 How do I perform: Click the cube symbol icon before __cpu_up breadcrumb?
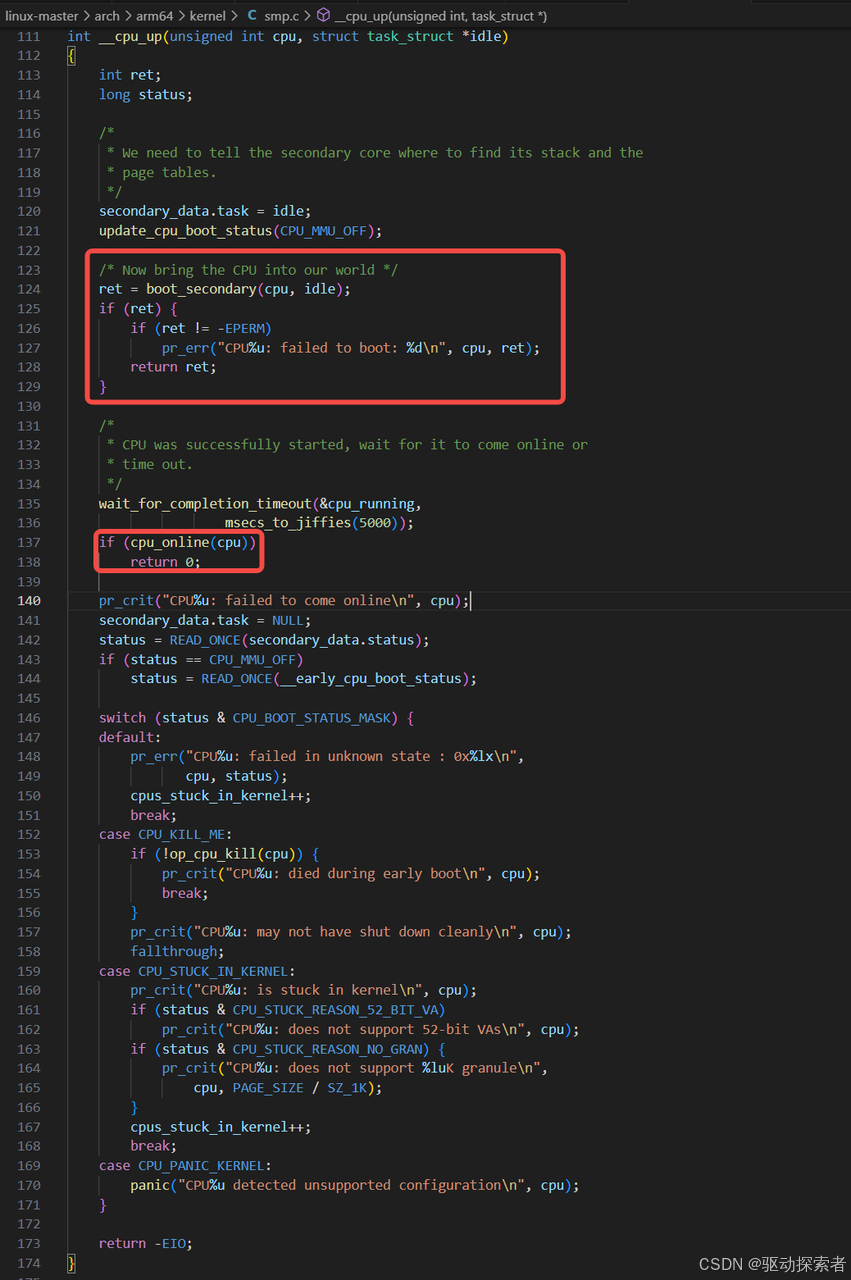[323, 16]
